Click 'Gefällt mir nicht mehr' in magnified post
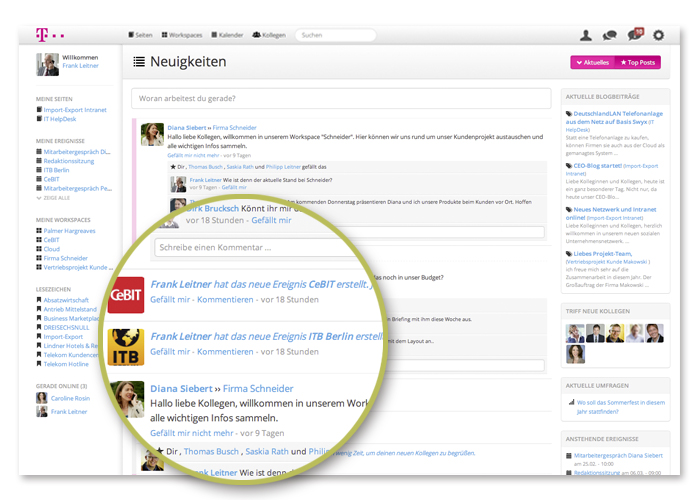700x500 pixels. click(192, 433)
